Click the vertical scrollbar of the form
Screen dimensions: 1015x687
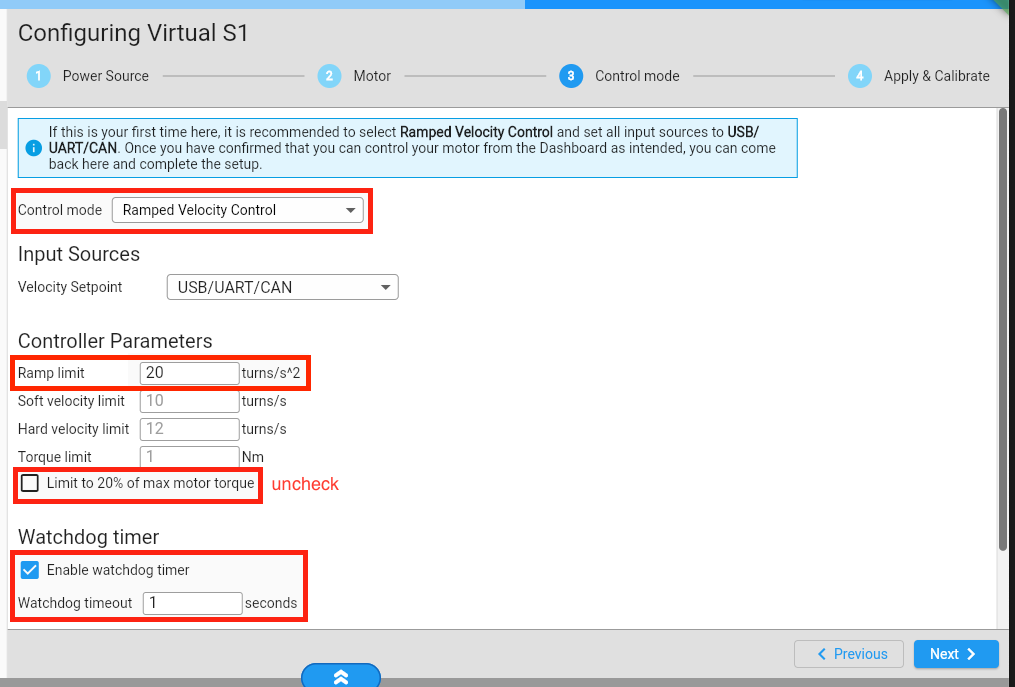click(1003, 330)
